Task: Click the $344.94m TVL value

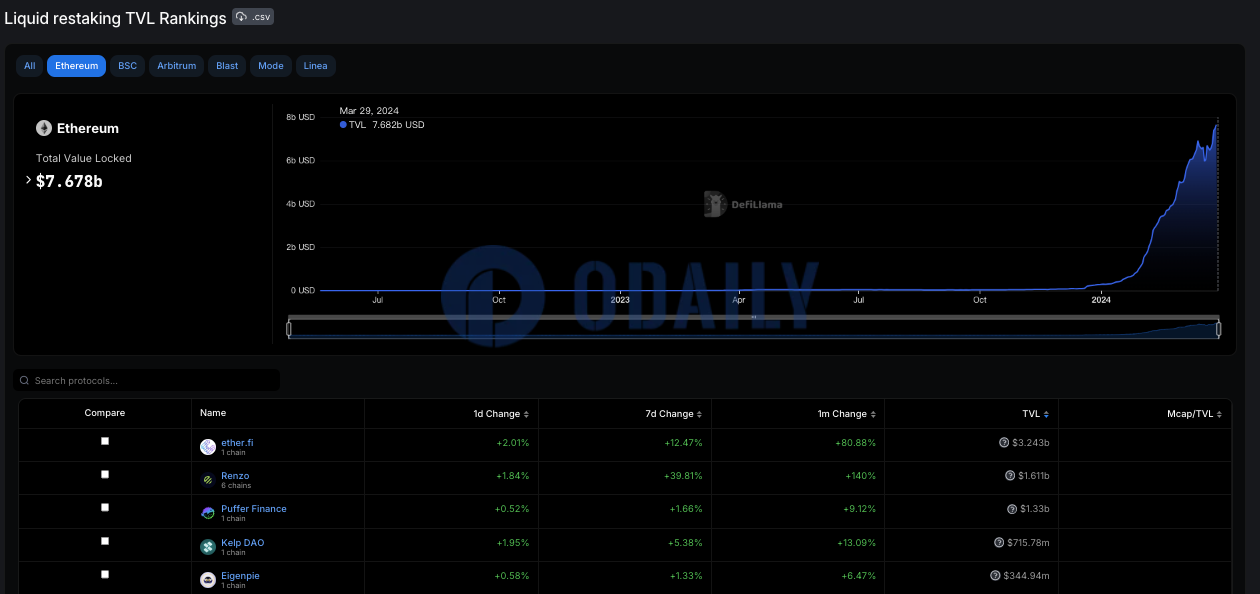Action: (x=1027, y=576)
